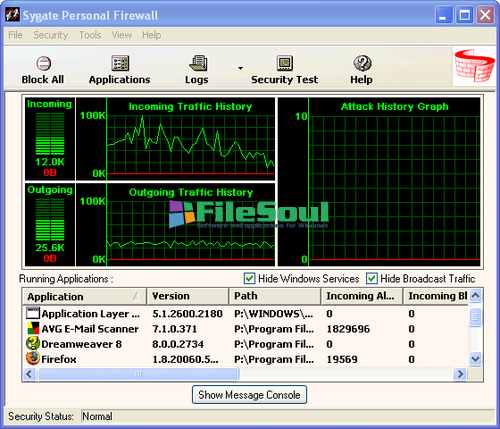Launch the Security Test icon
The image size is (500, 429).
(x=285, y=63)
